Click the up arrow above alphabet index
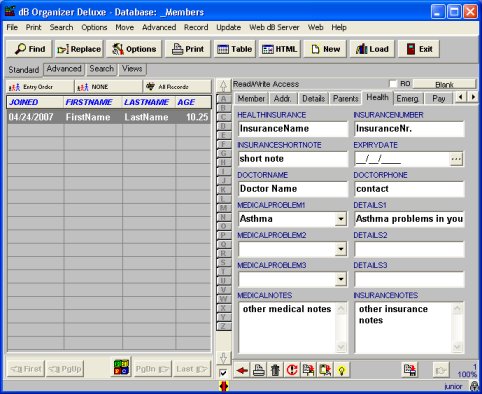This screenshot has height=394, width=482. point(223,86)
